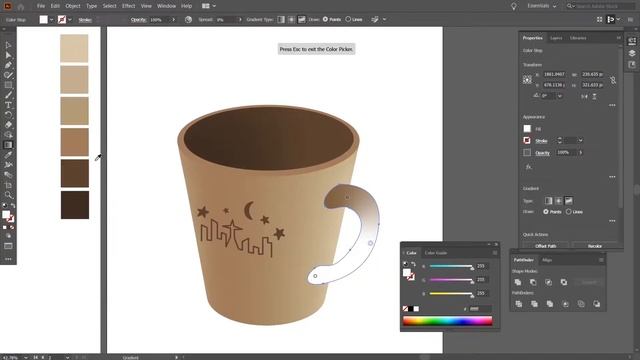Open Edit Toolbar three-dots at toolbar bottom

[8, 259]
